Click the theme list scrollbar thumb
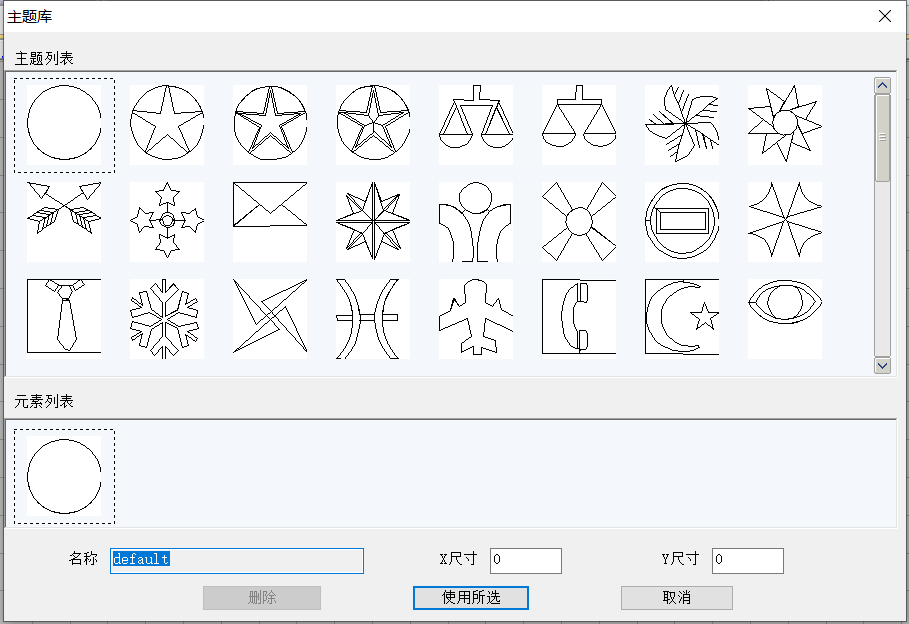Screen dimensions: 909x624 click(x=882, y=138)
